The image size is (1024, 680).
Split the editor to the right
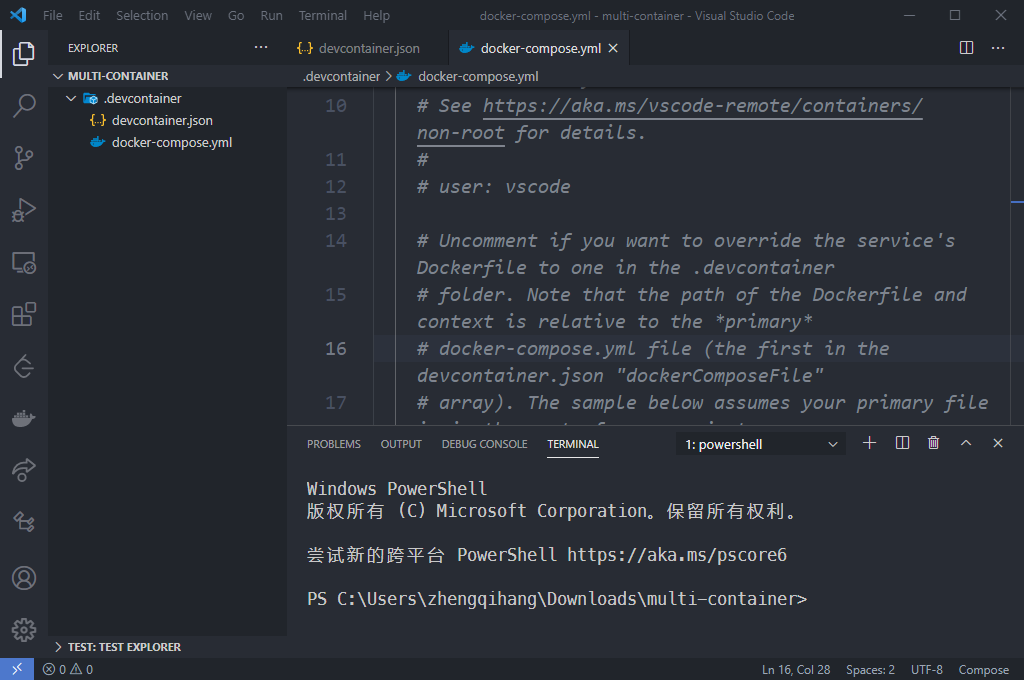[x=966, y=48]
